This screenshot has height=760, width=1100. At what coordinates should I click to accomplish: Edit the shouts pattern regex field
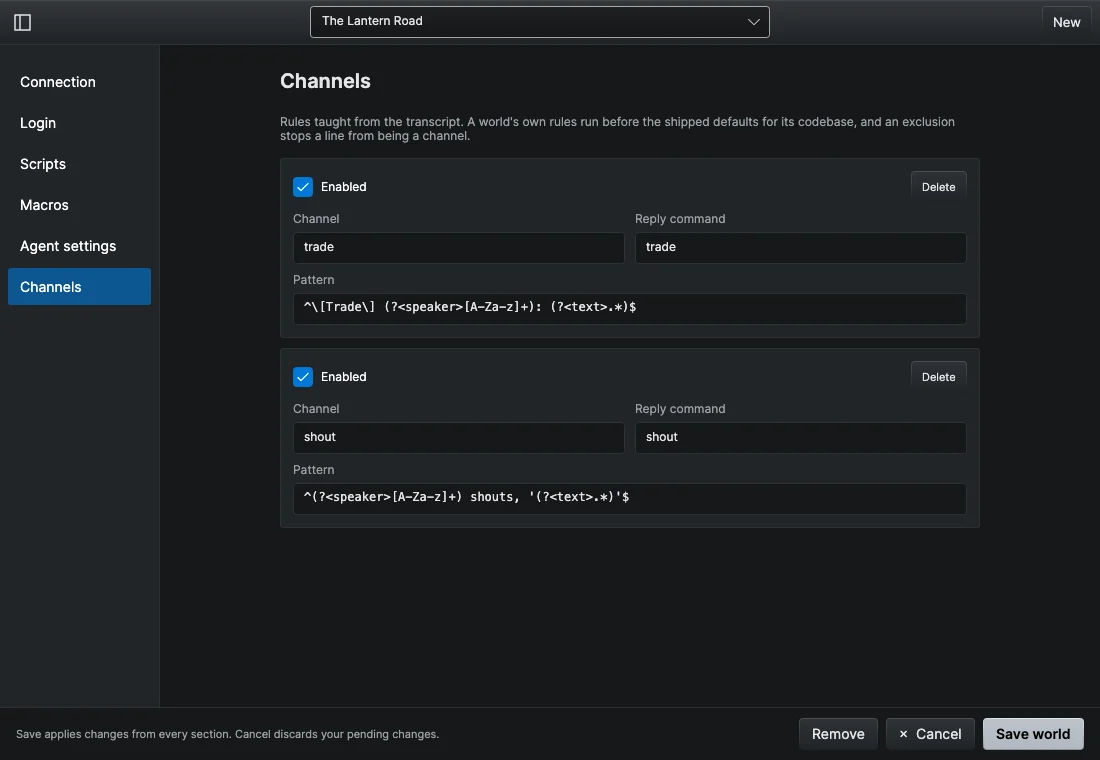(629, 498)
